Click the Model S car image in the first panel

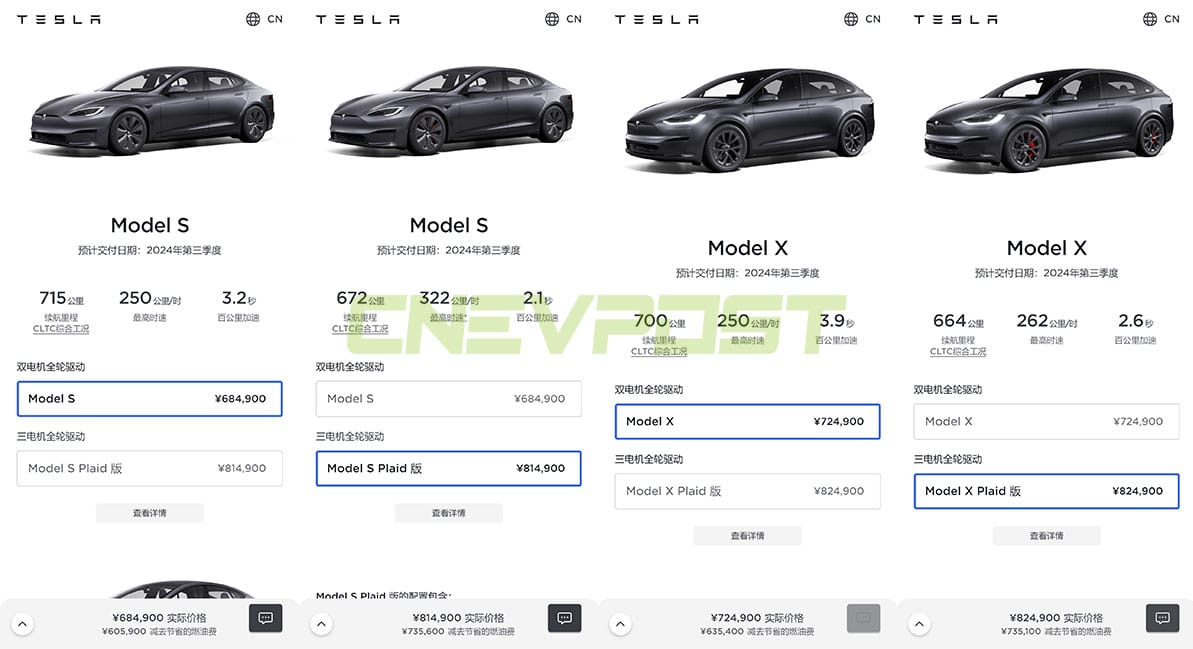(150, 115)
